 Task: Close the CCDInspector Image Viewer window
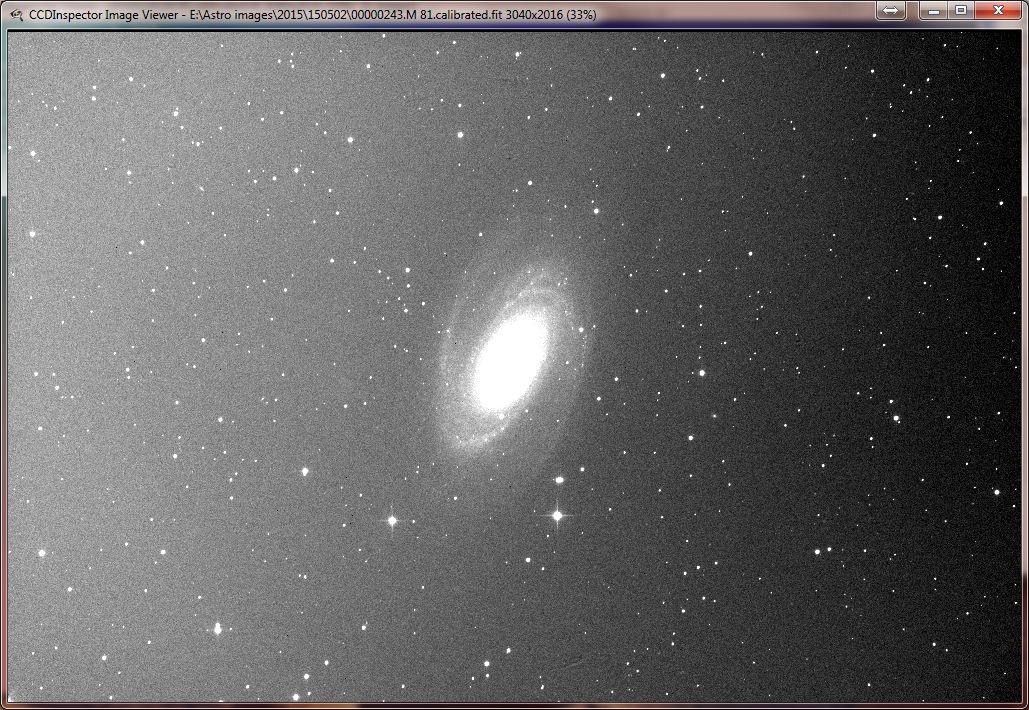pos(998,10)
